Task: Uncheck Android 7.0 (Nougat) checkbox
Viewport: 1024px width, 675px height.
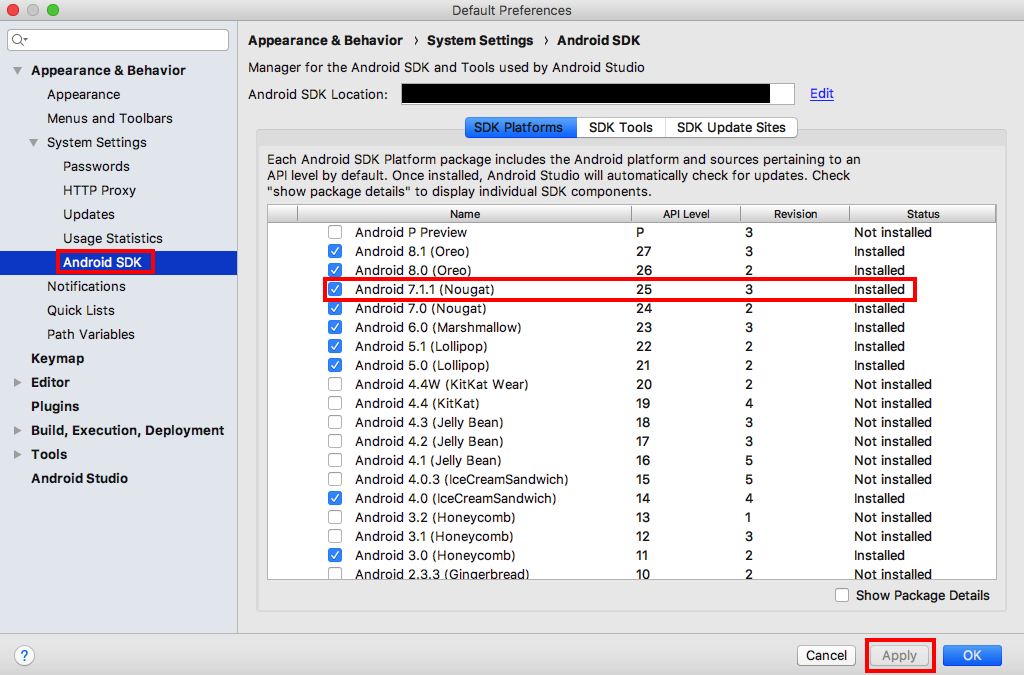Action: click(x=335, y=308)
